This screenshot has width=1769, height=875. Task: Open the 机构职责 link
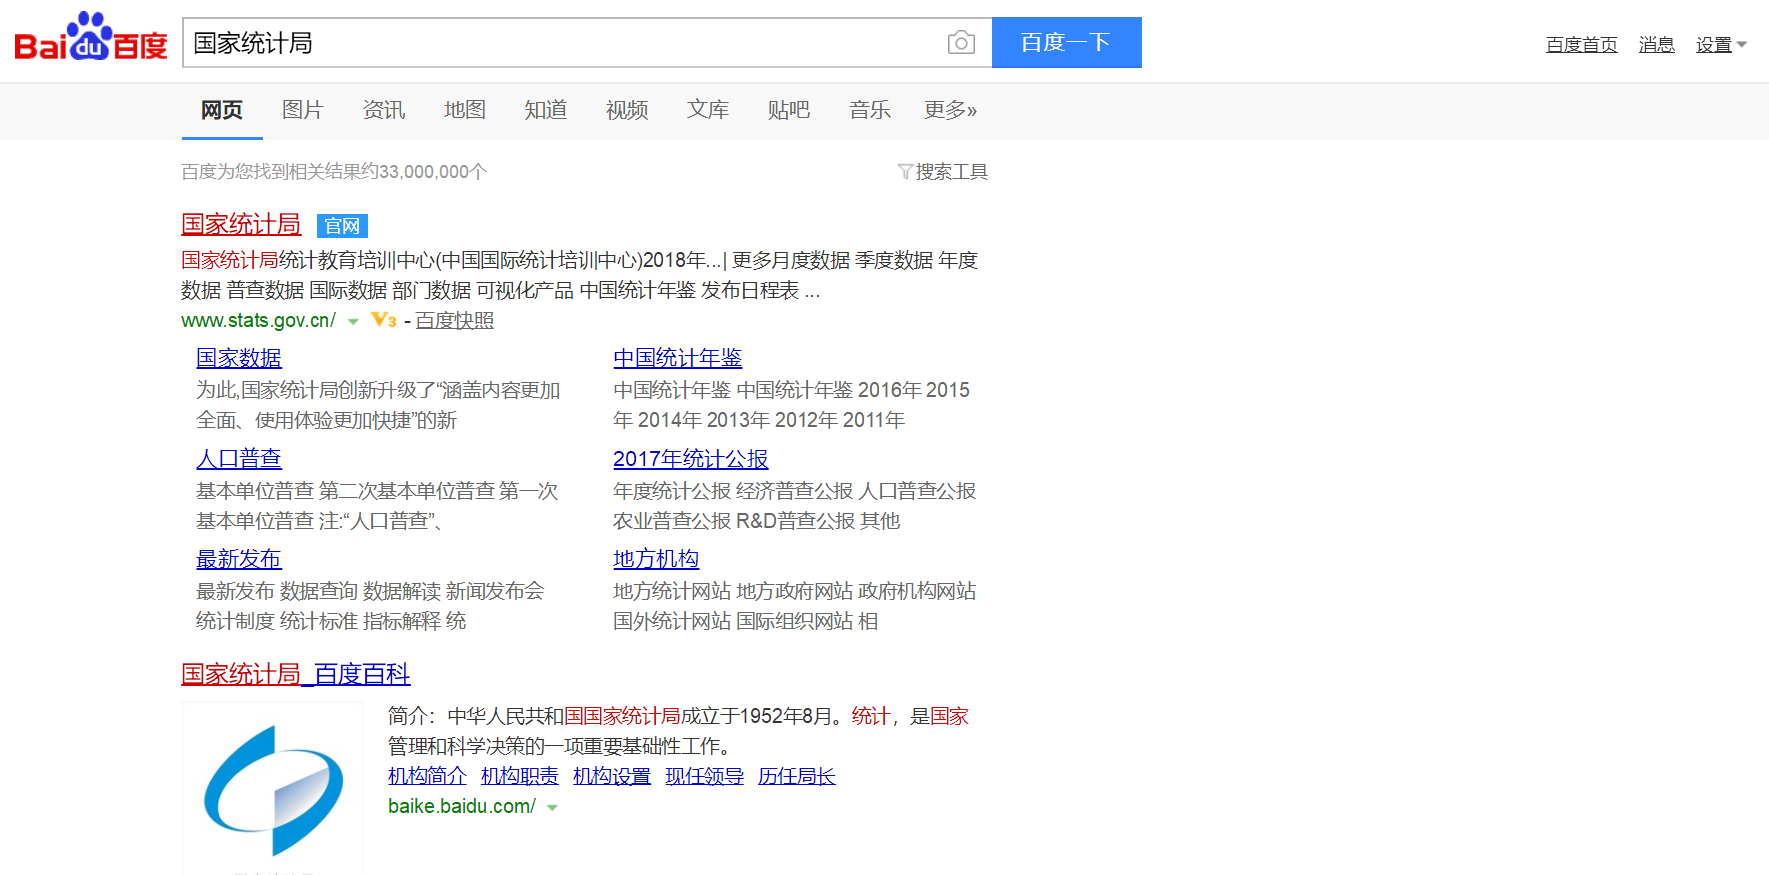(520, 776)
